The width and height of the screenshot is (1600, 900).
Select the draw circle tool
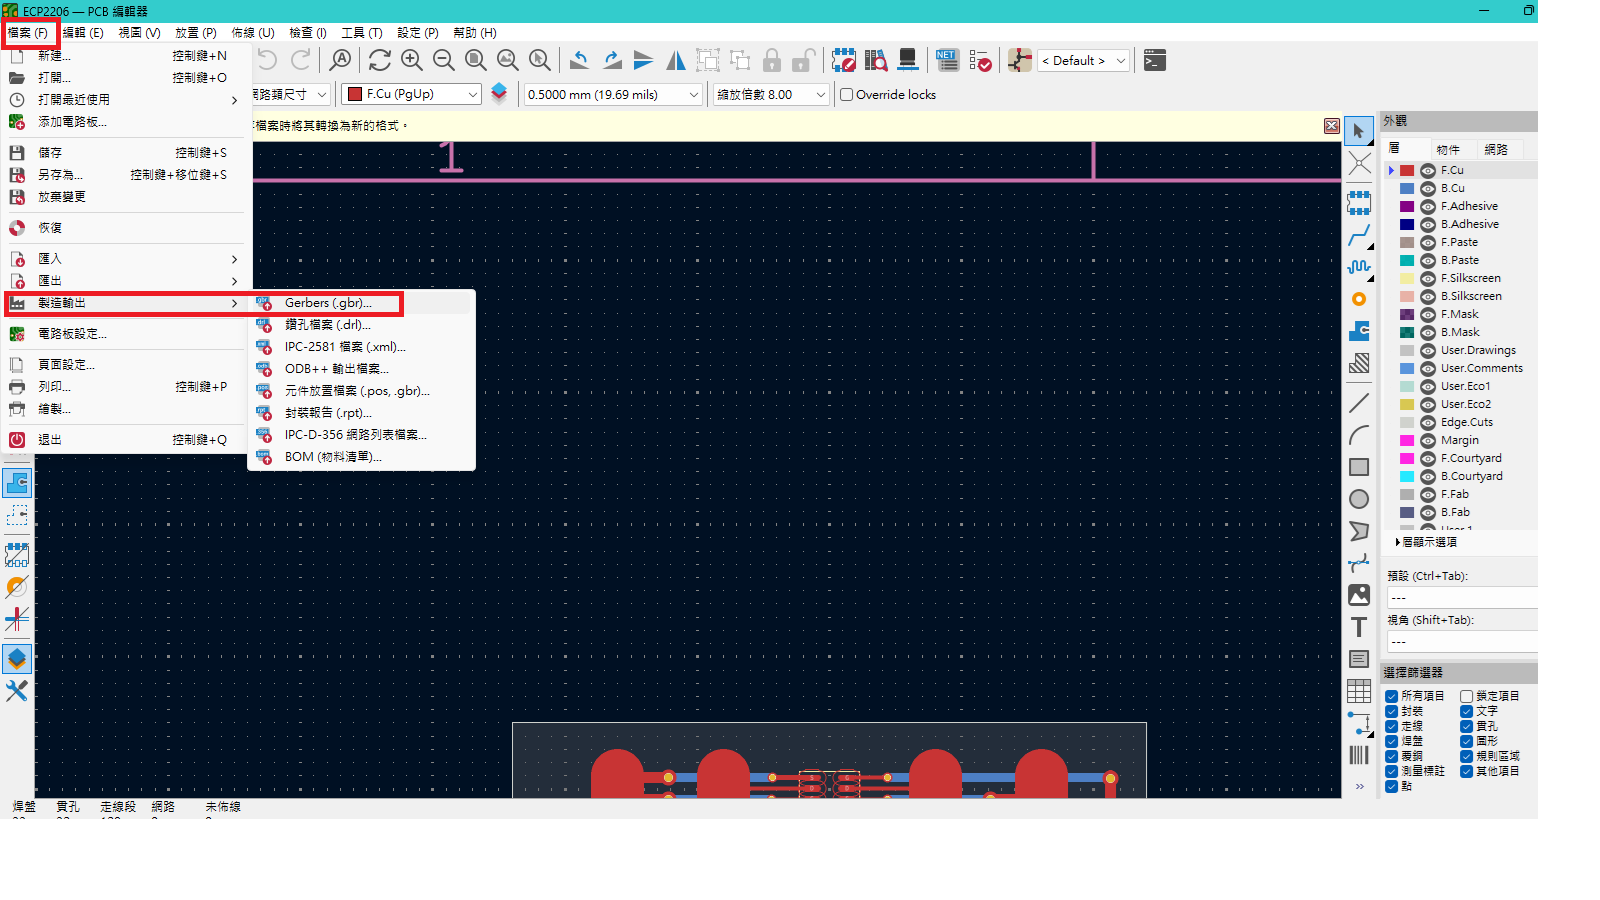(x=1359, y=499)
